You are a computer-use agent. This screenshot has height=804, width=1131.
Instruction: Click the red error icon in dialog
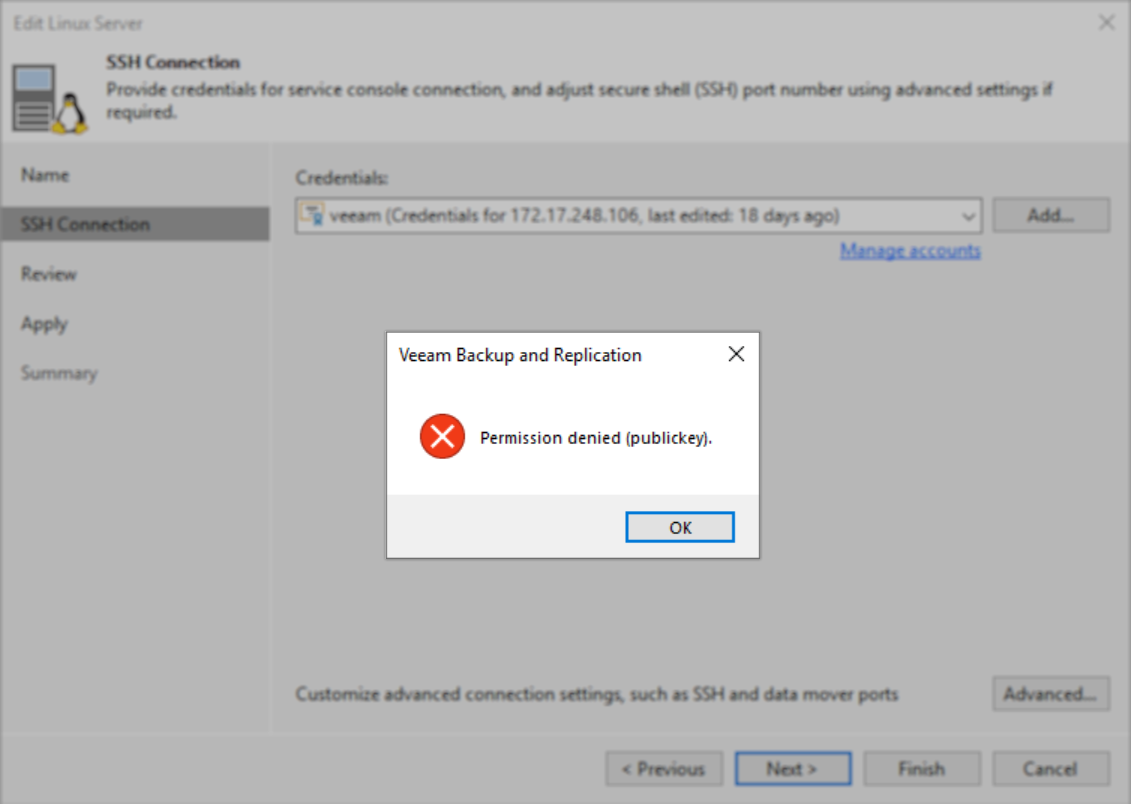(x=442, y=437)
